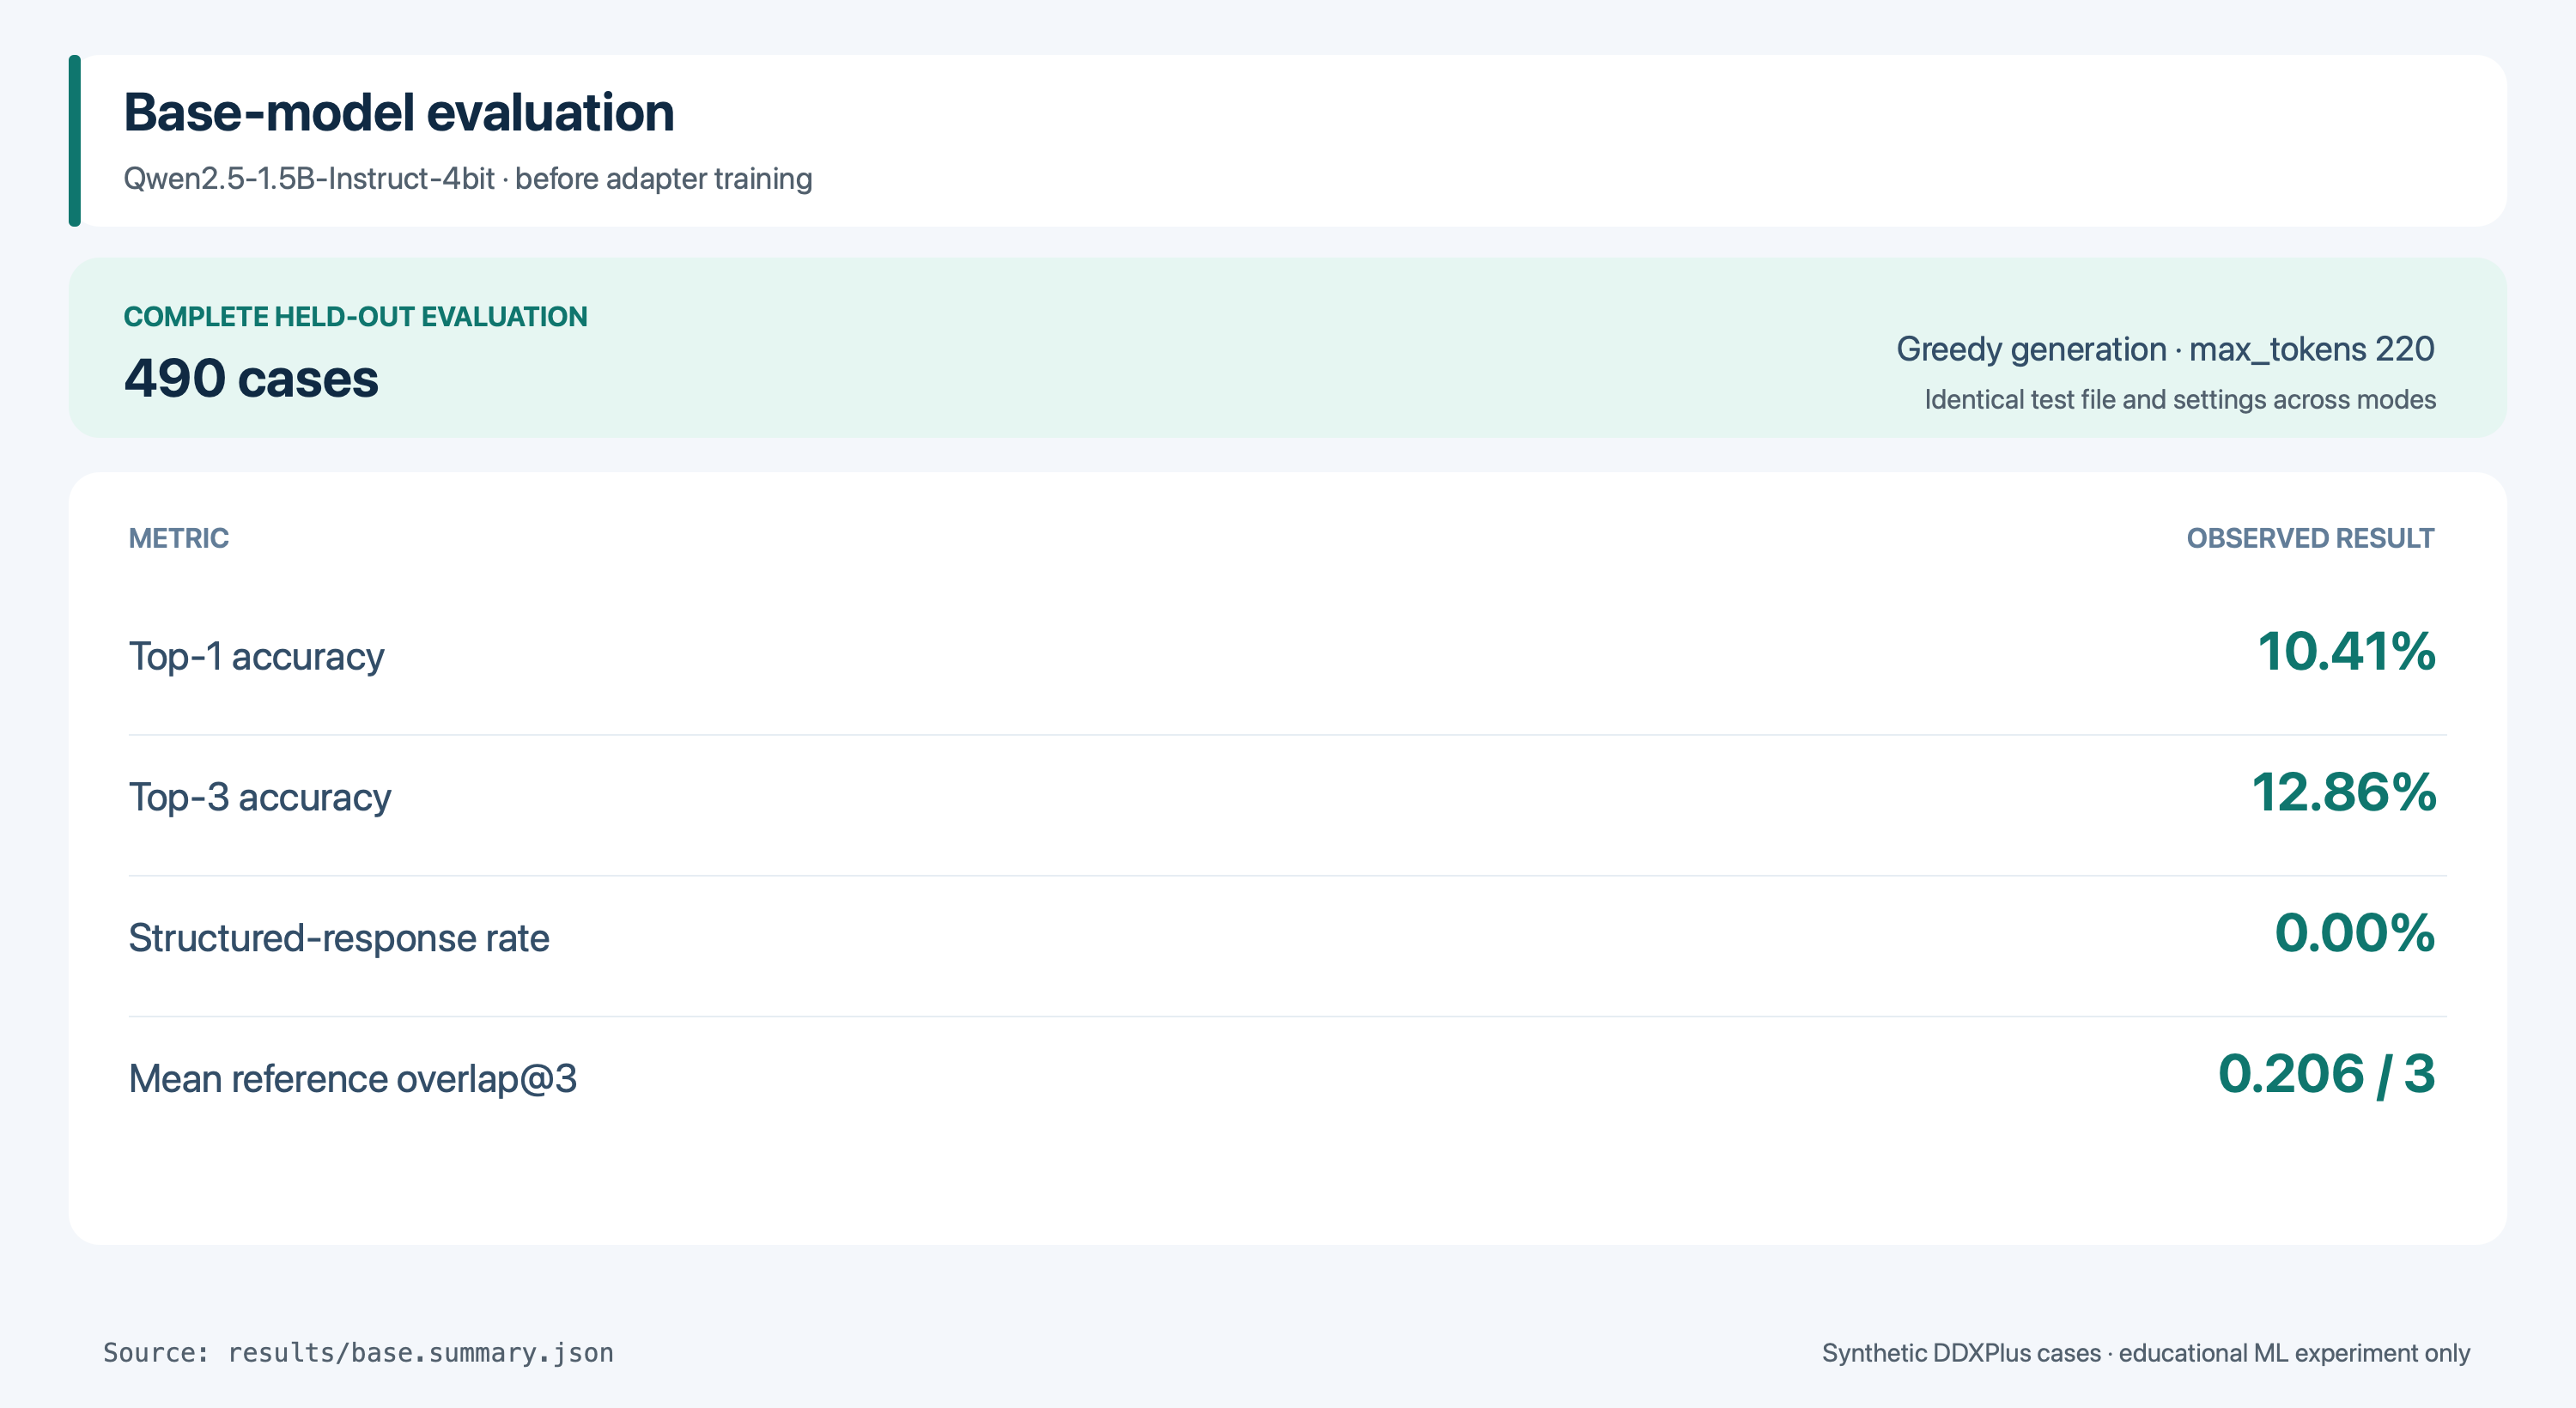Select the 'Base-model evaluation' heading
This screenshot has width=2576, height=1408.
pyautogui.click(x=399, y=112)
